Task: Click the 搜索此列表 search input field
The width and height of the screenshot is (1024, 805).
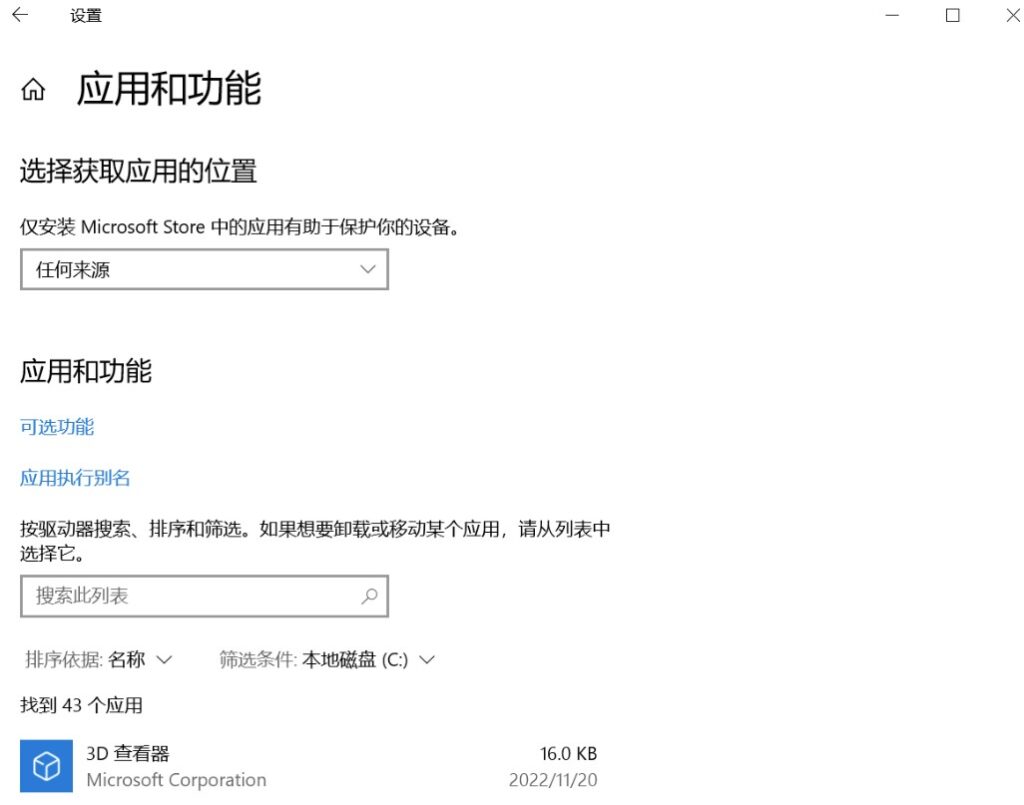Action: [x=180, y=595]
